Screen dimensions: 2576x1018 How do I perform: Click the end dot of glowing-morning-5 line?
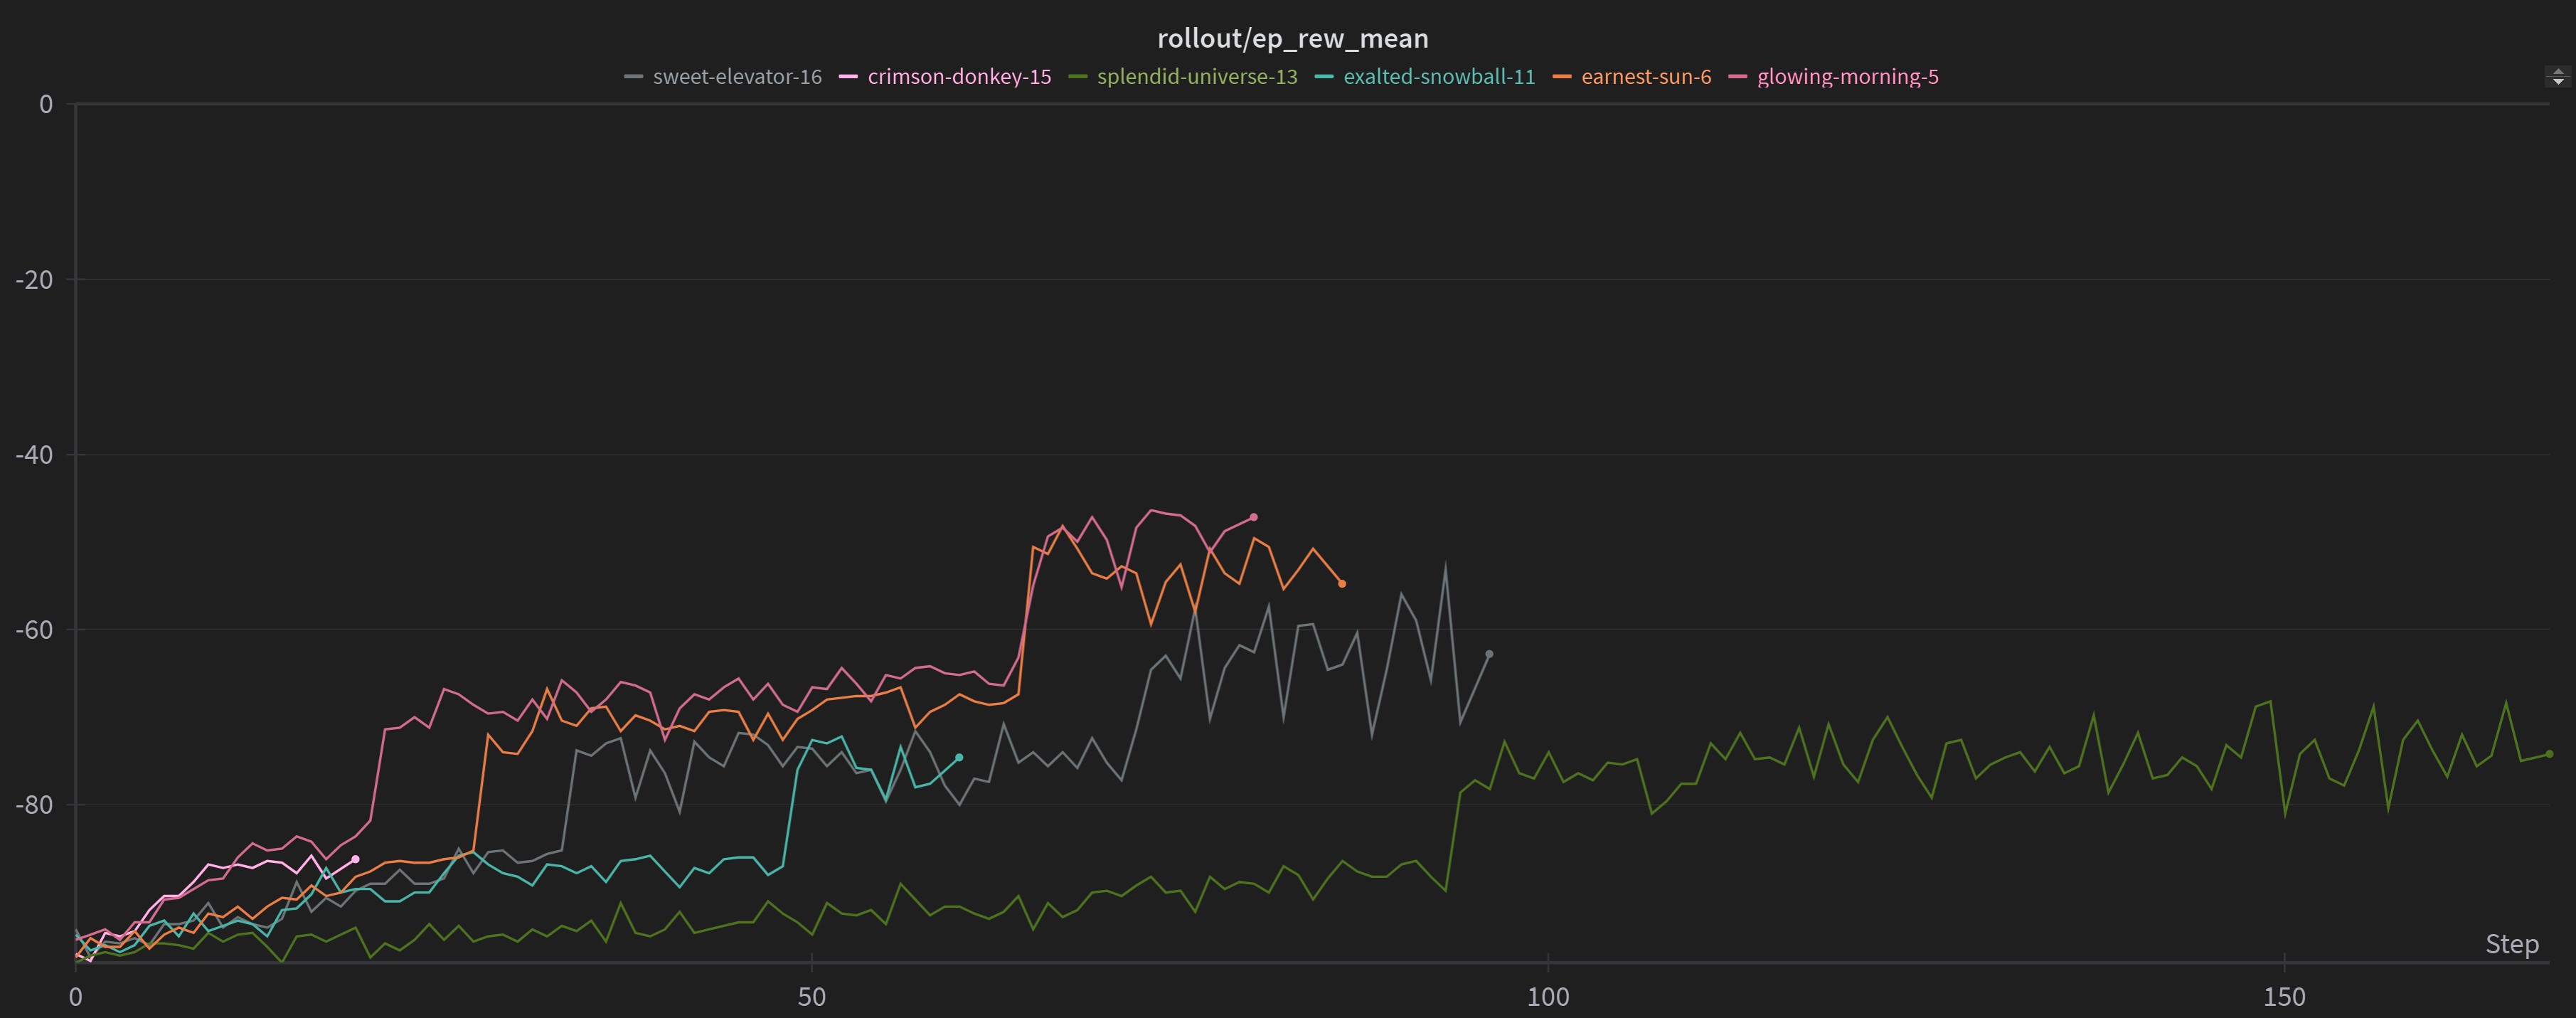[x=1254, y=517]
